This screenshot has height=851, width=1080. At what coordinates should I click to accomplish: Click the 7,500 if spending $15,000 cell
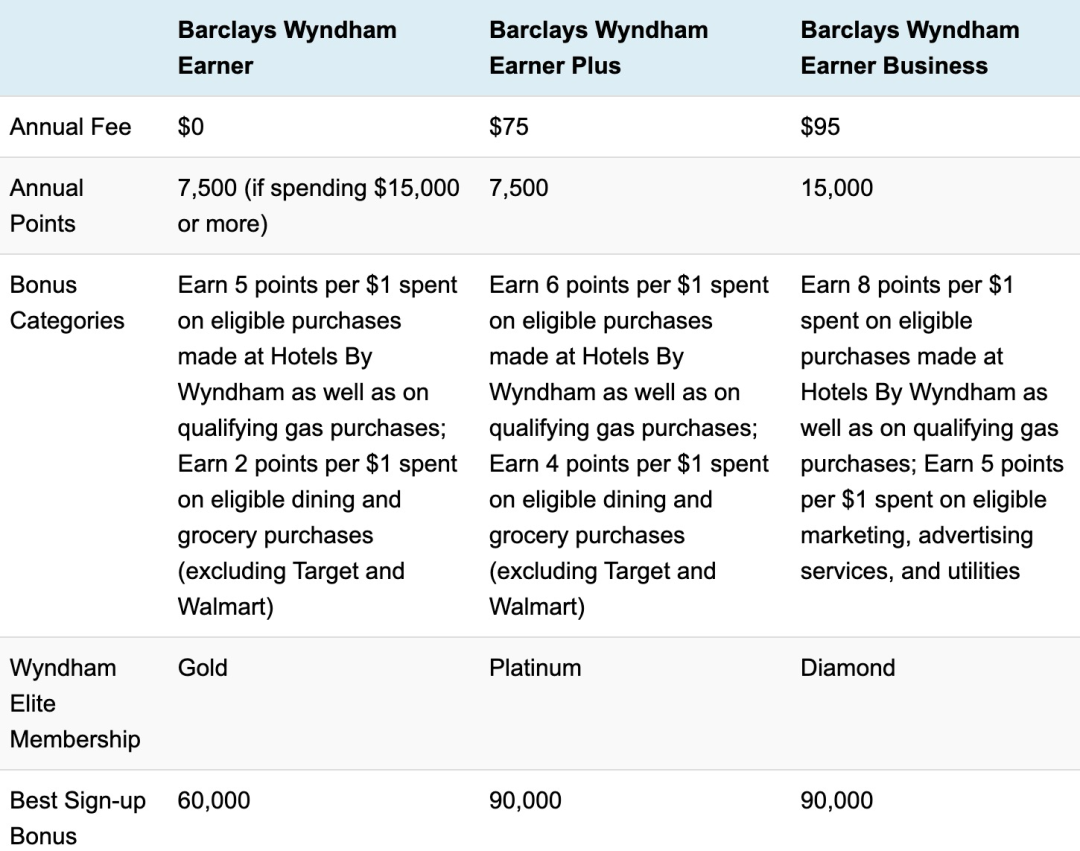(x=318, y=205)
